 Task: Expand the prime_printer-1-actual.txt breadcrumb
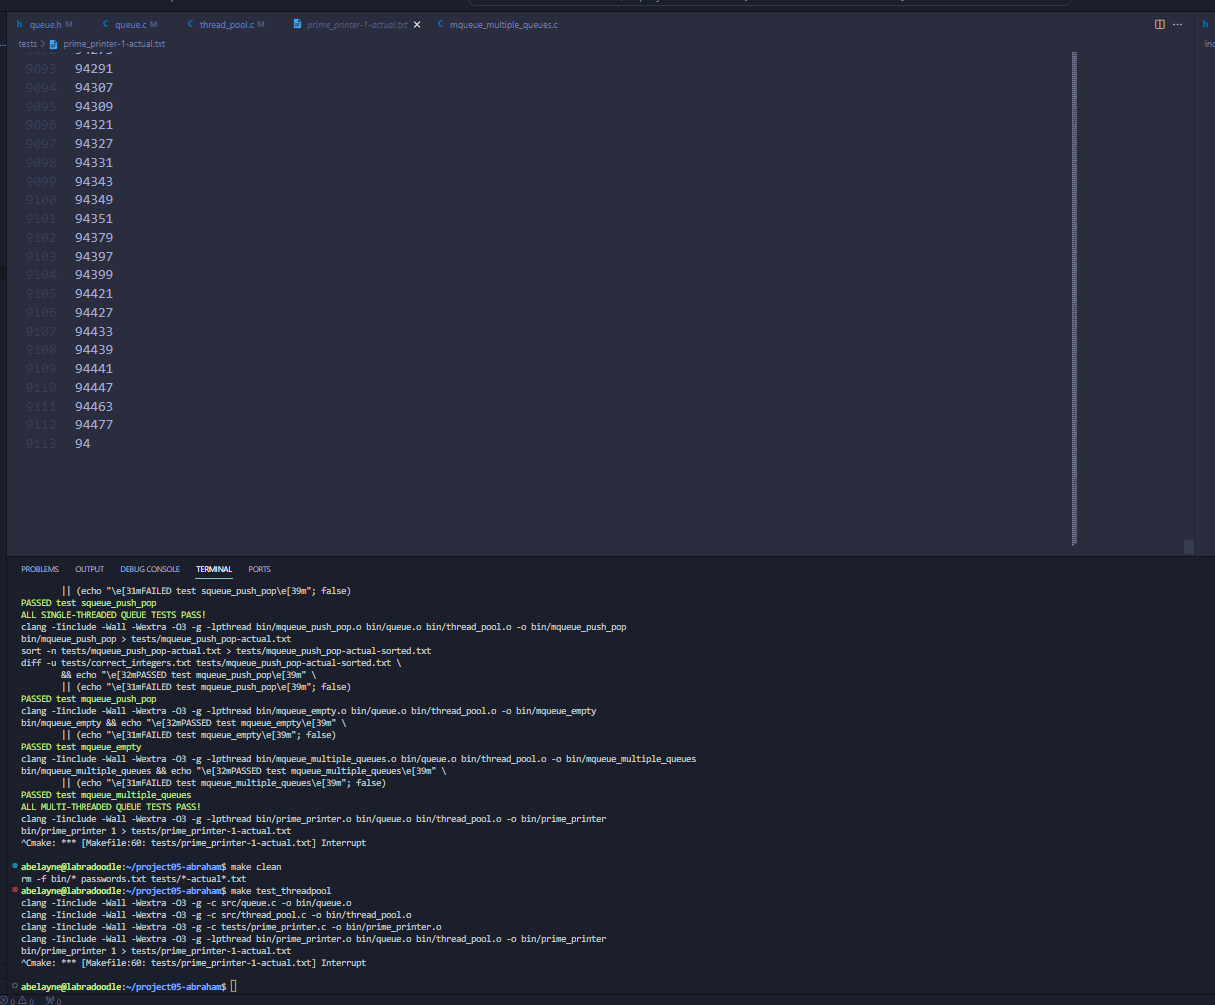114,44
